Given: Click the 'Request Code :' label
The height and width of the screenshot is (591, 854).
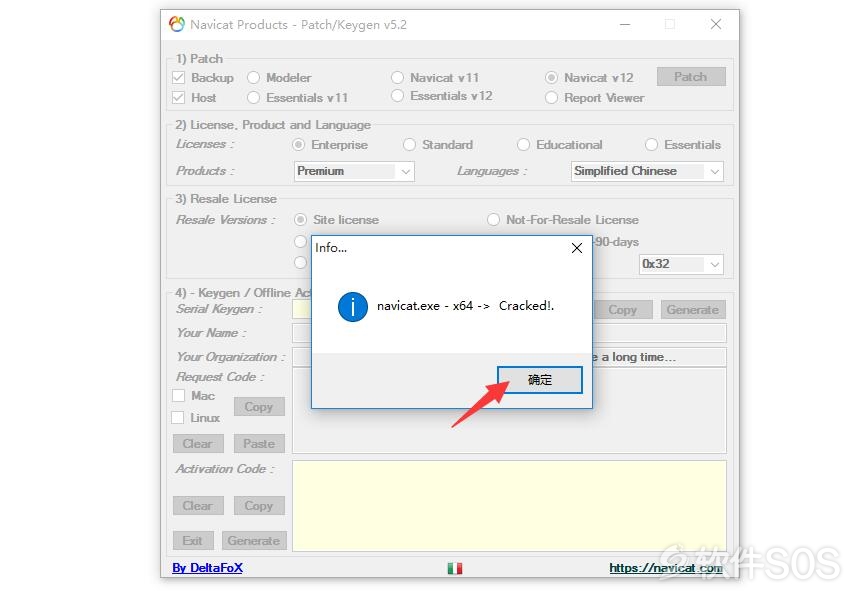Looking at the screenshot, I should tap(220, 377).
